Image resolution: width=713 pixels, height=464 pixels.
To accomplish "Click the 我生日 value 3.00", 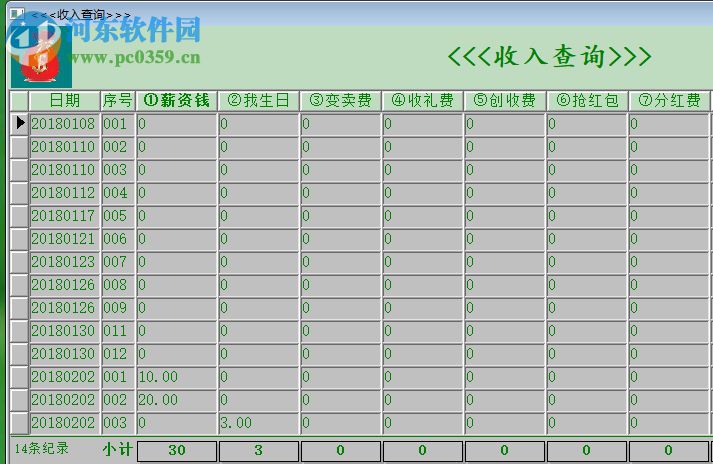I will click(258, 423).
